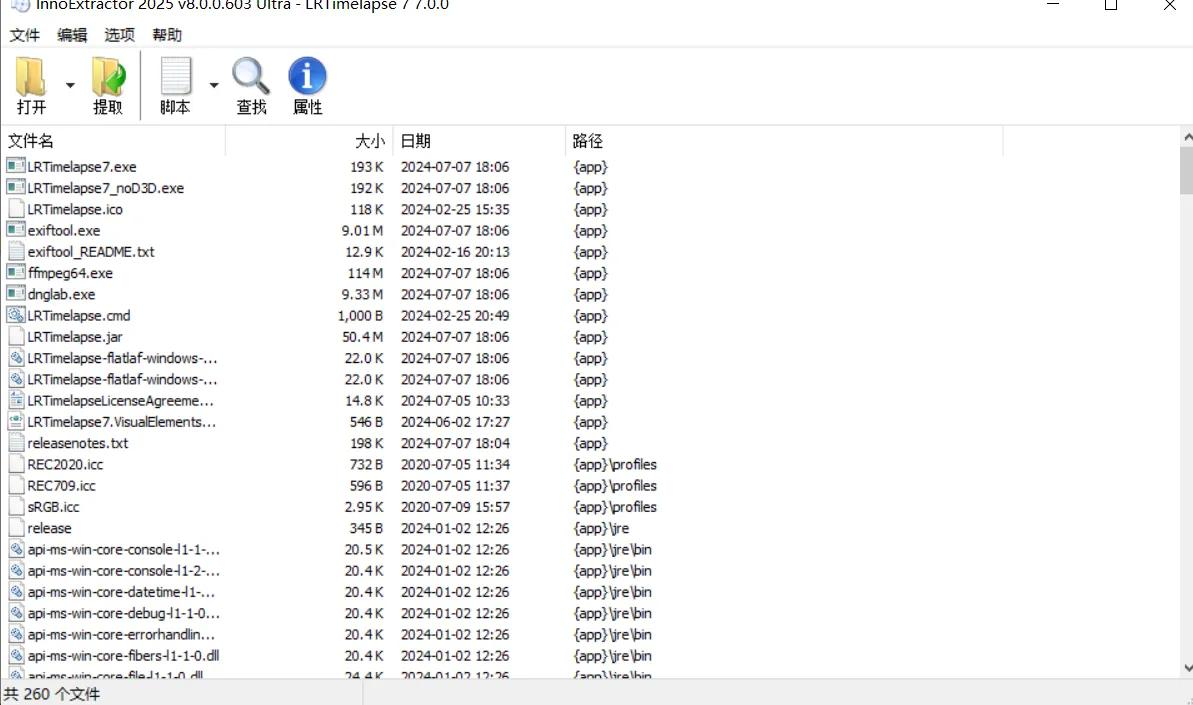Select the ffmpeg64.exe executable icon
The height and width of the screenshot is (705, 1193).
pos(15,272)
